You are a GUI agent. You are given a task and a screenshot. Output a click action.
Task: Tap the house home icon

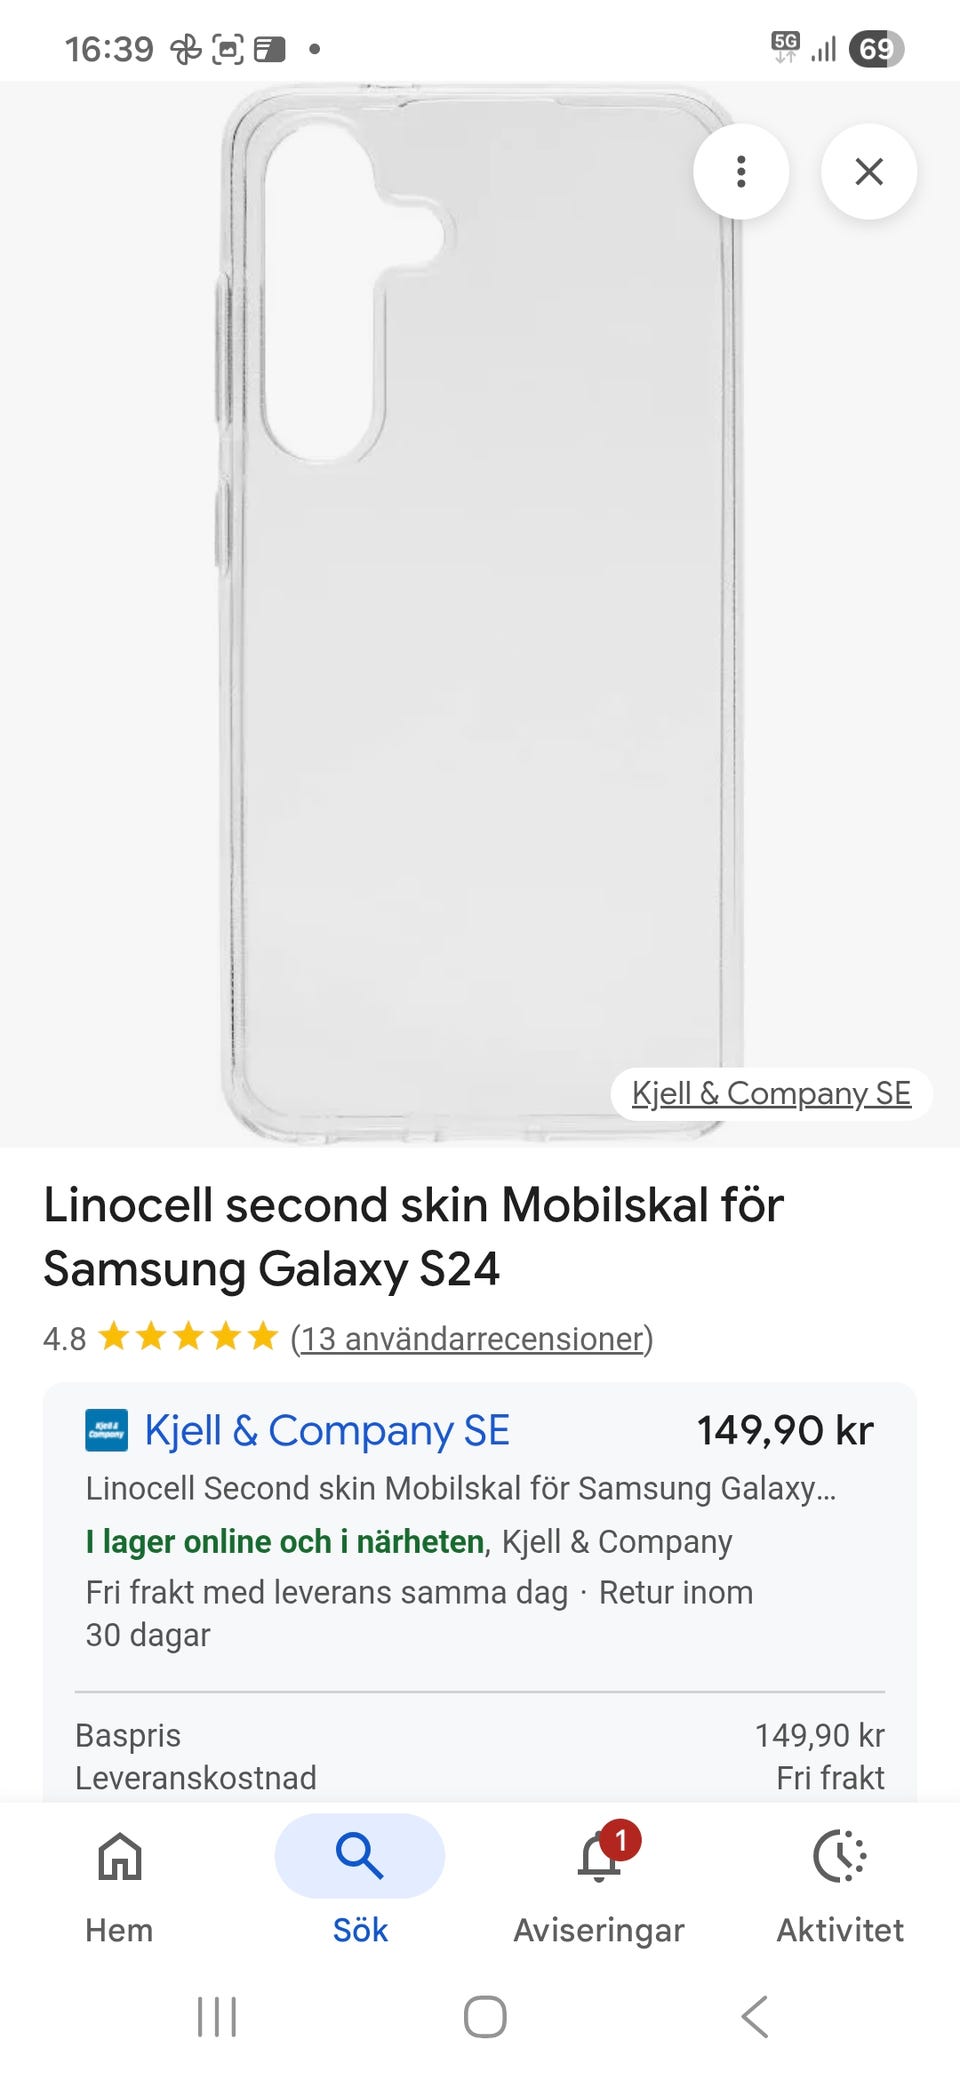click(120, 1856)
